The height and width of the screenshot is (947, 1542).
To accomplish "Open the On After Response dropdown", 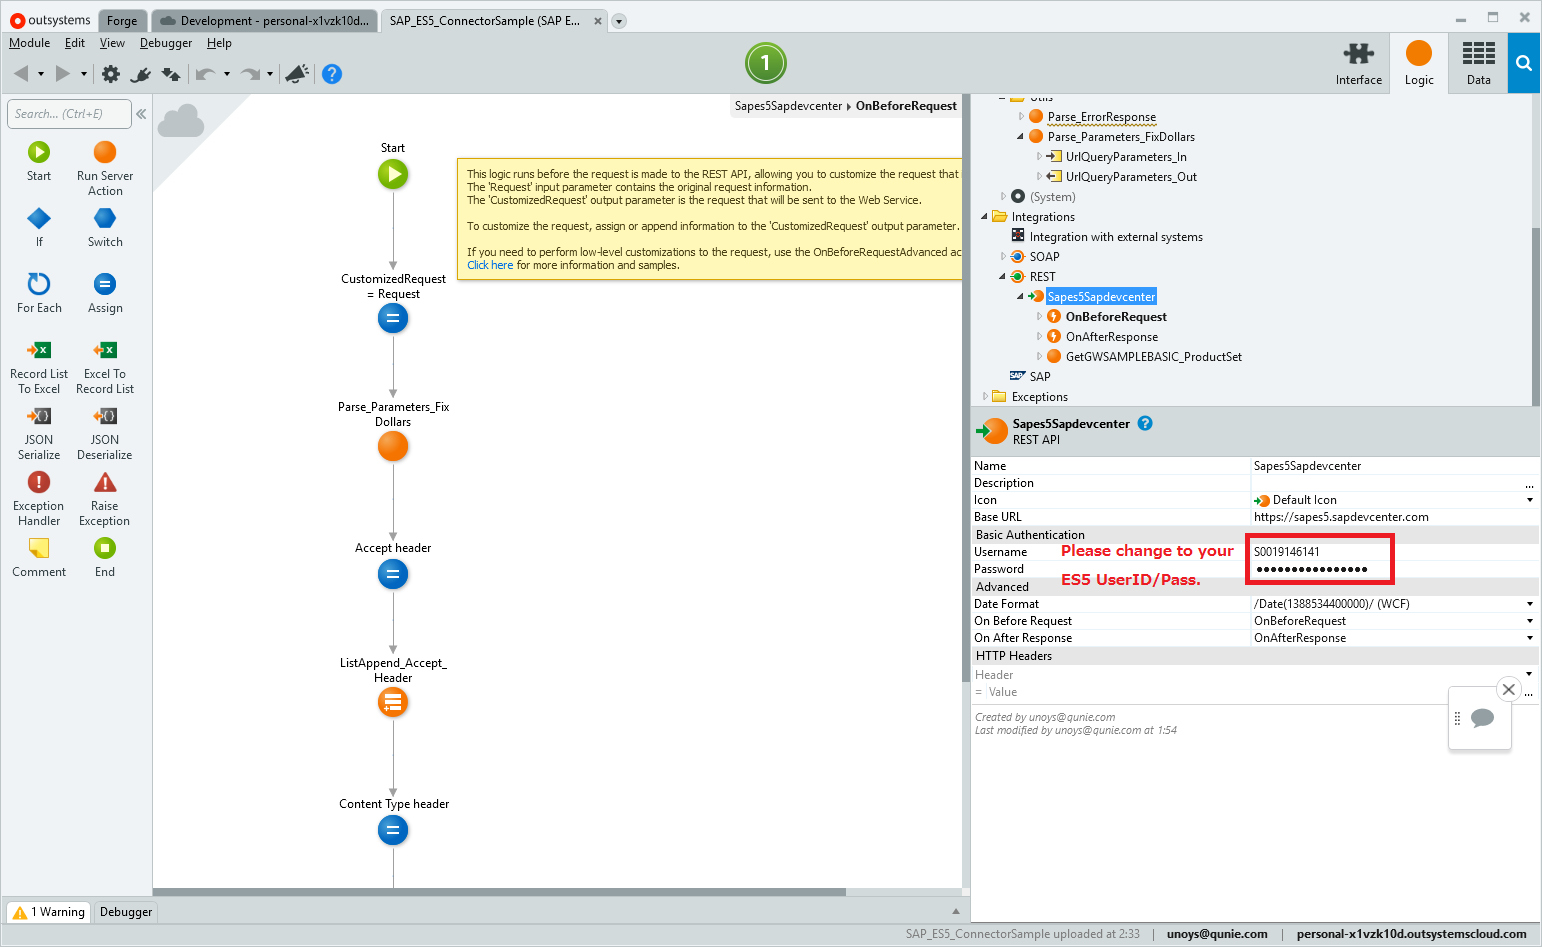I will pyautogui.click(x=1529, y=637).
